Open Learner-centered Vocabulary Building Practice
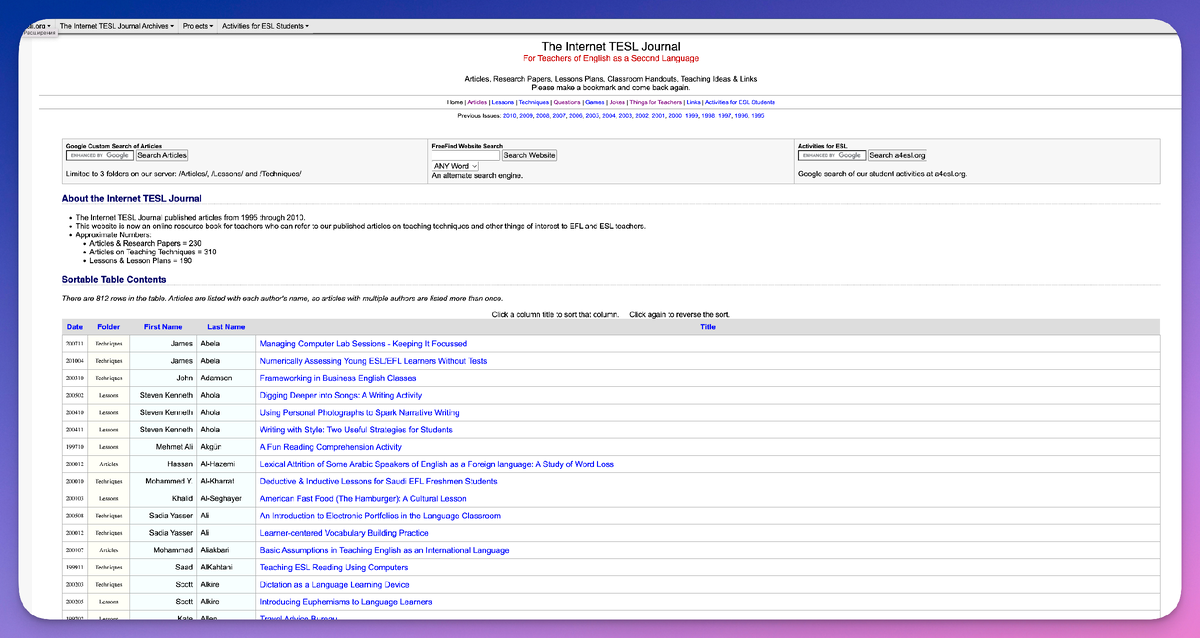 pyautogui.click(x=344, y=533)
